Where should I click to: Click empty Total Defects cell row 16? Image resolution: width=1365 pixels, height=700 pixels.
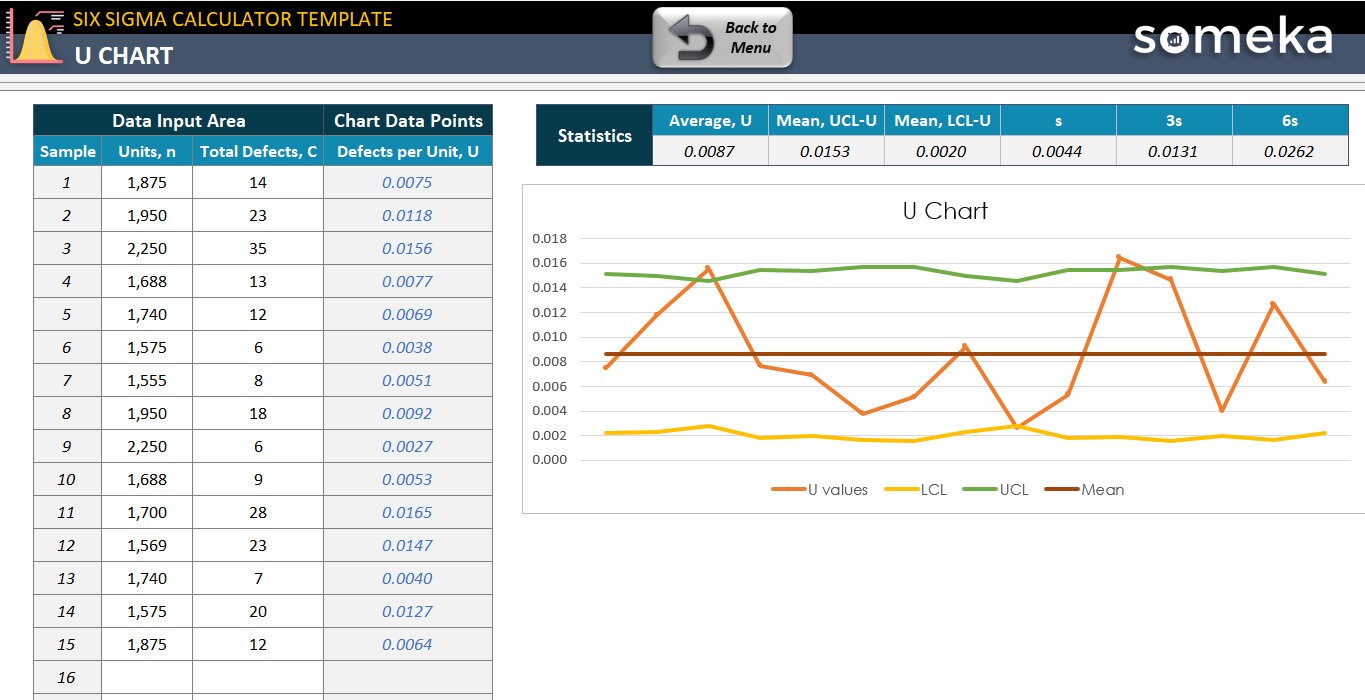[258, 678]
